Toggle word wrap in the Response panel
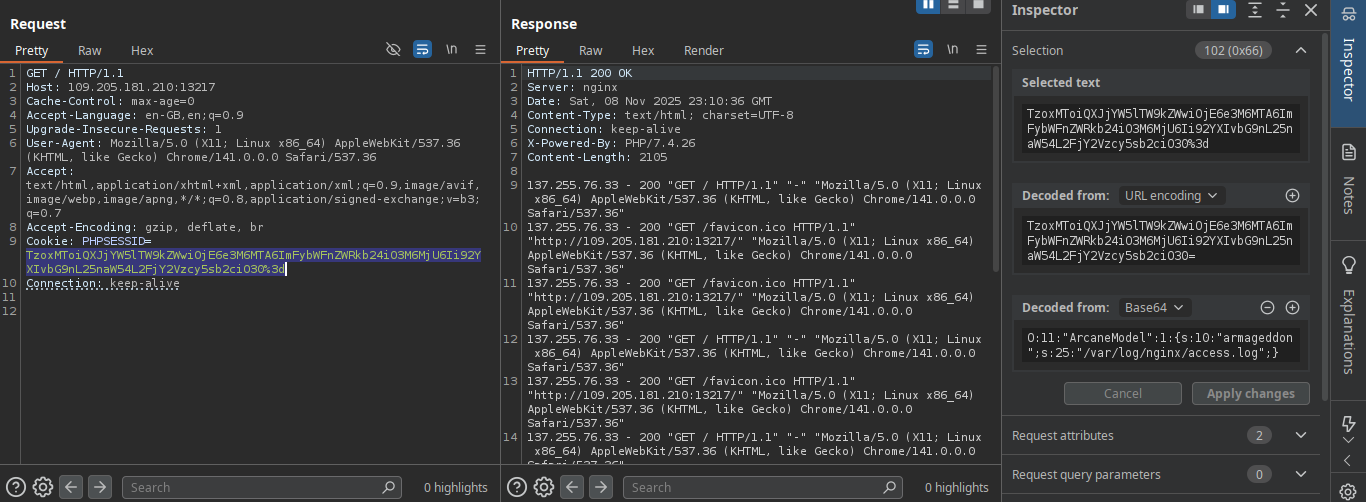Viewport: 1366px width, 502px height. coord(923,49)
